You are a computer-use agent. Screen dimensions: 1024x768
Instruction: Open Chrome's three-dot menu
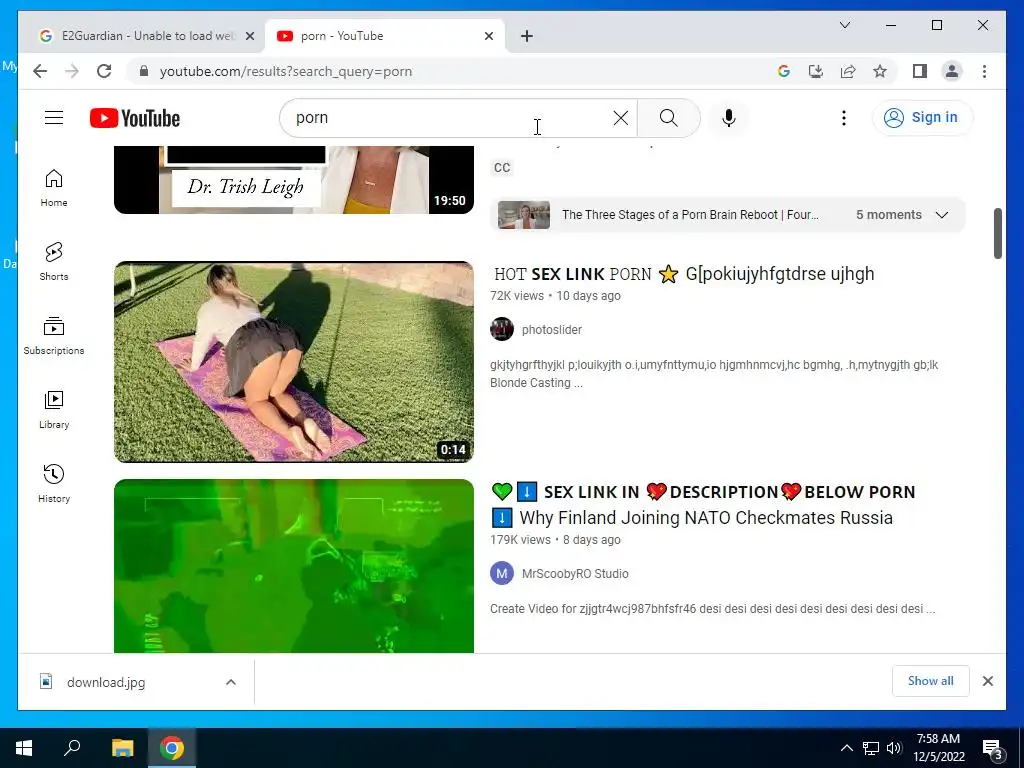[984, 71]
